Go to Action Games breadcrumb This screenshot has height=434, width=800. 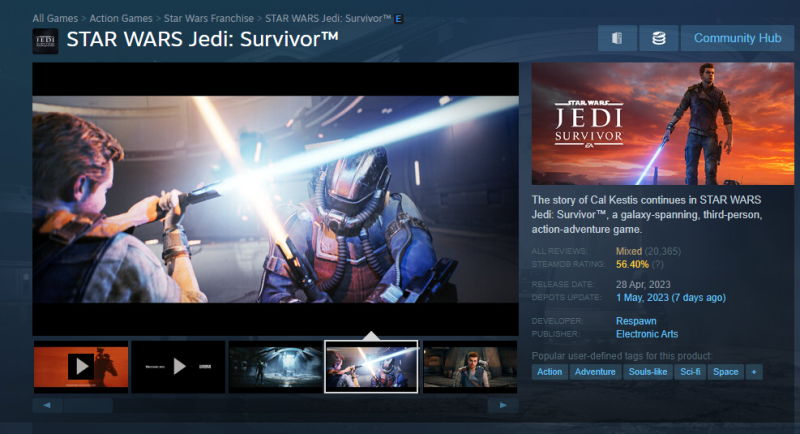tap(121, 18)
